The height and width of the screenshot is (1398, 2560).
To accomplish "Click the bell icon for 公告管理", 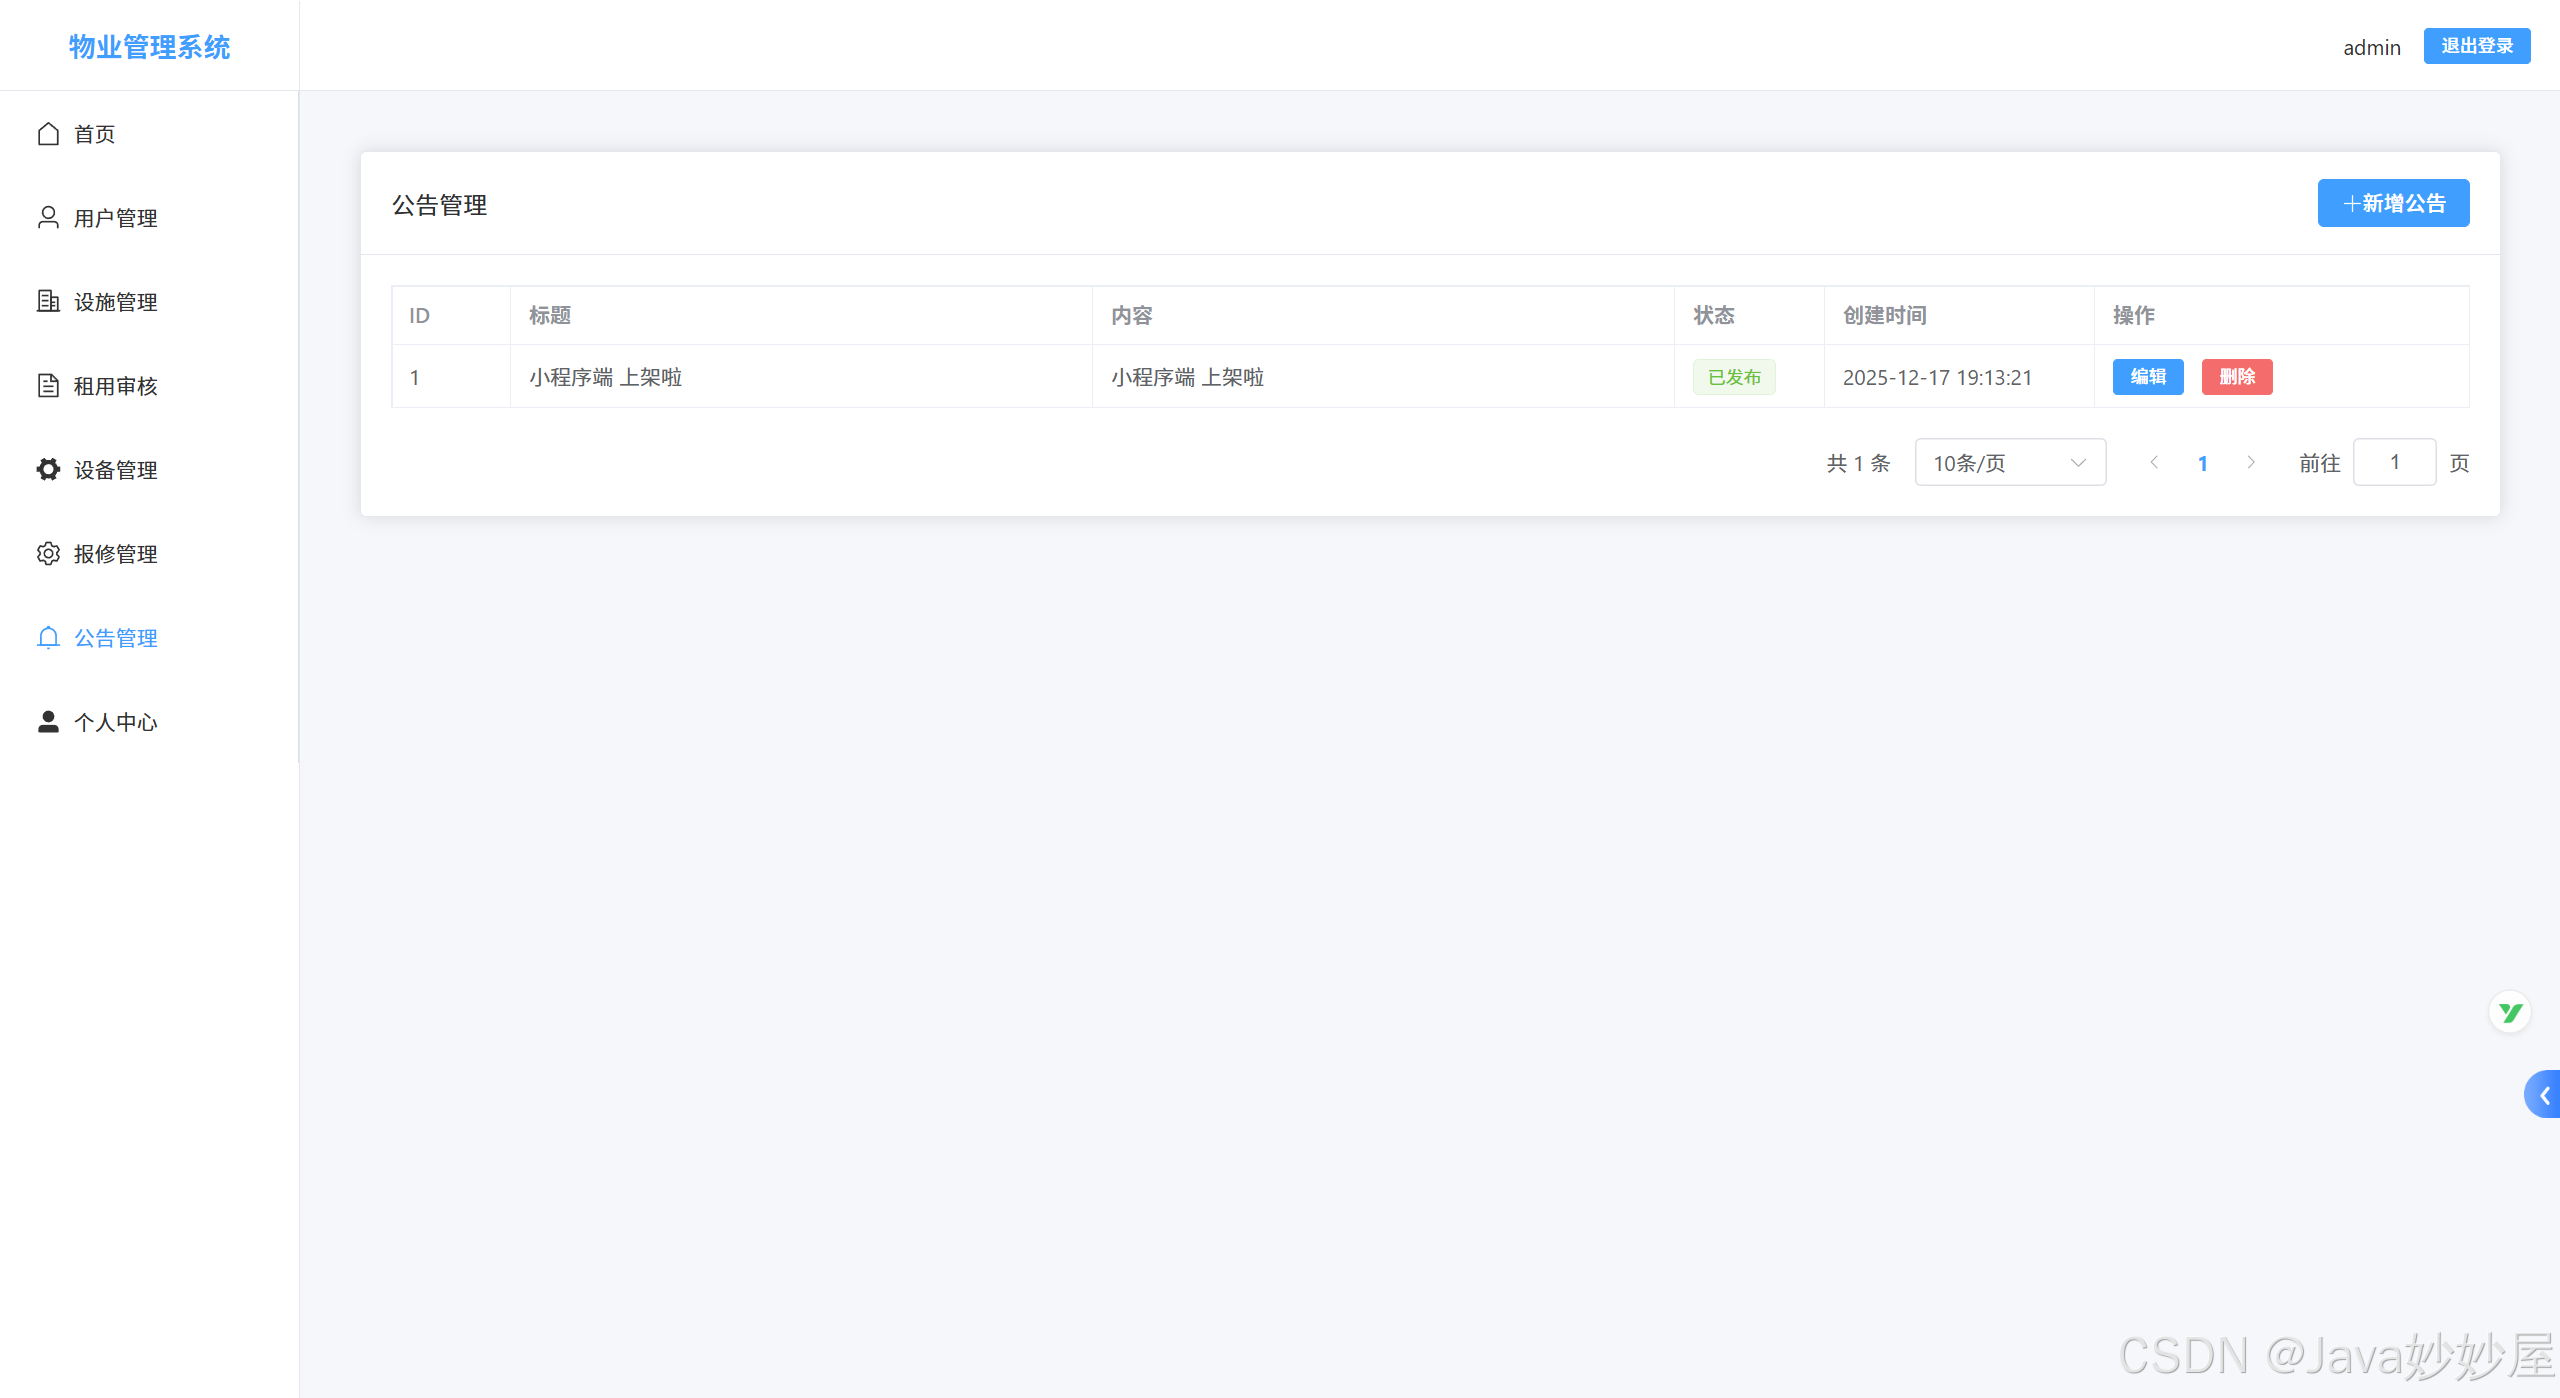I will point(48,638).
